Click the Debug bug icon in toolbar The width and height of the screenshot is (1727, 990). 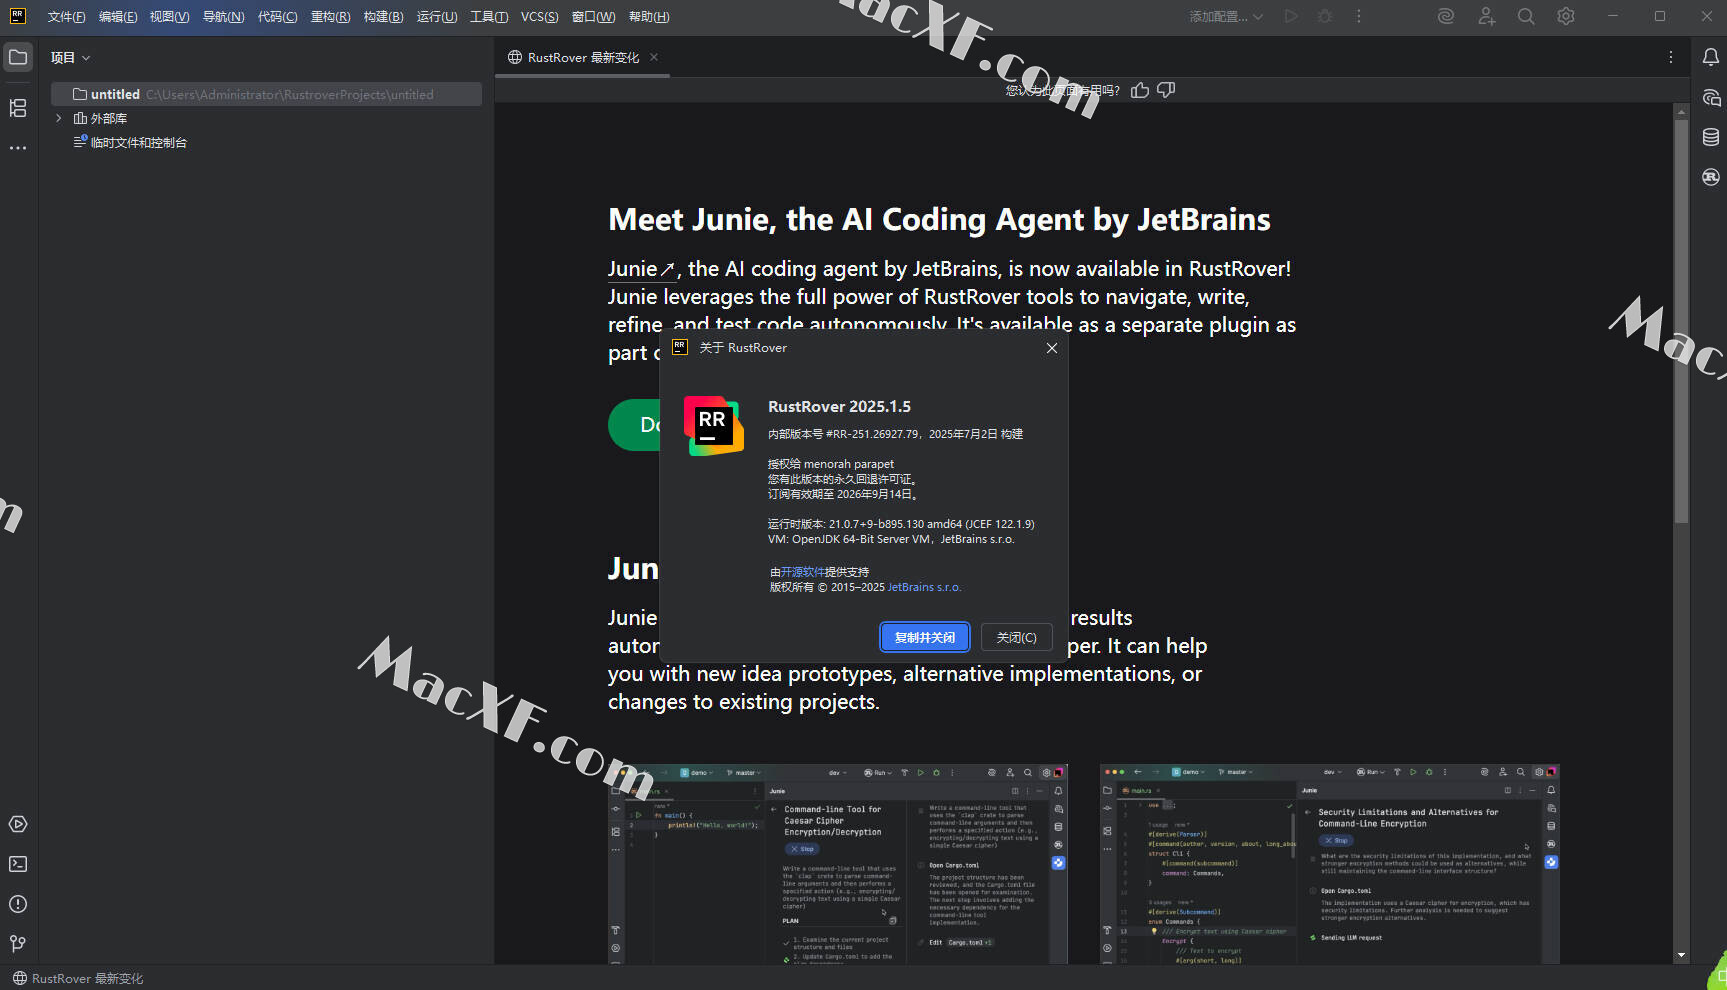pyautogui.click(x=1325, y=16)
